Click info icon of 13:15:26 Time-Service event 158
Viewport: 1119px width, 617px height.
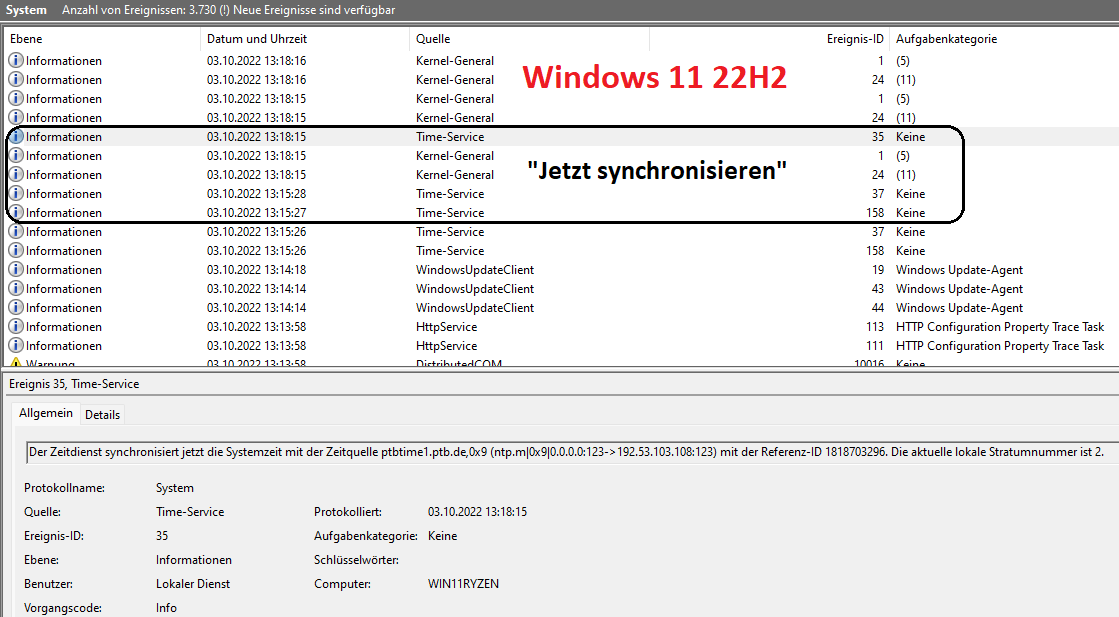pos(16,250)
